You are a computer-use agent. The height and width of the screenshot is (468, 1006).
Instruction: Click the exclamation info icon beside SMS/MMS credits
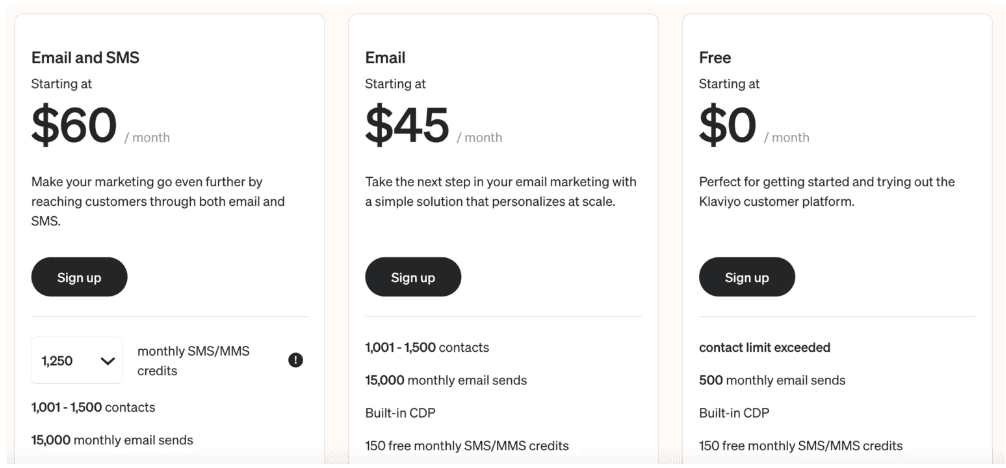coord(295,360)
